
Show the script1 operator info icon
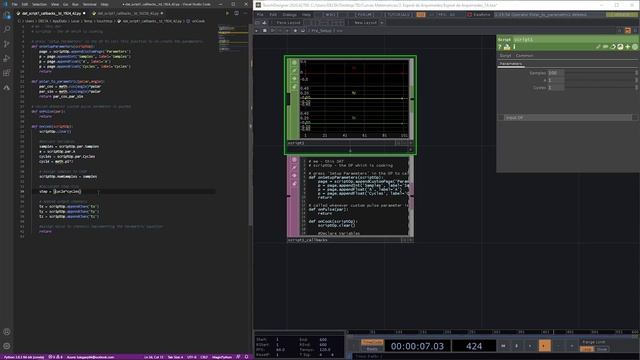(x=514, y=47)
